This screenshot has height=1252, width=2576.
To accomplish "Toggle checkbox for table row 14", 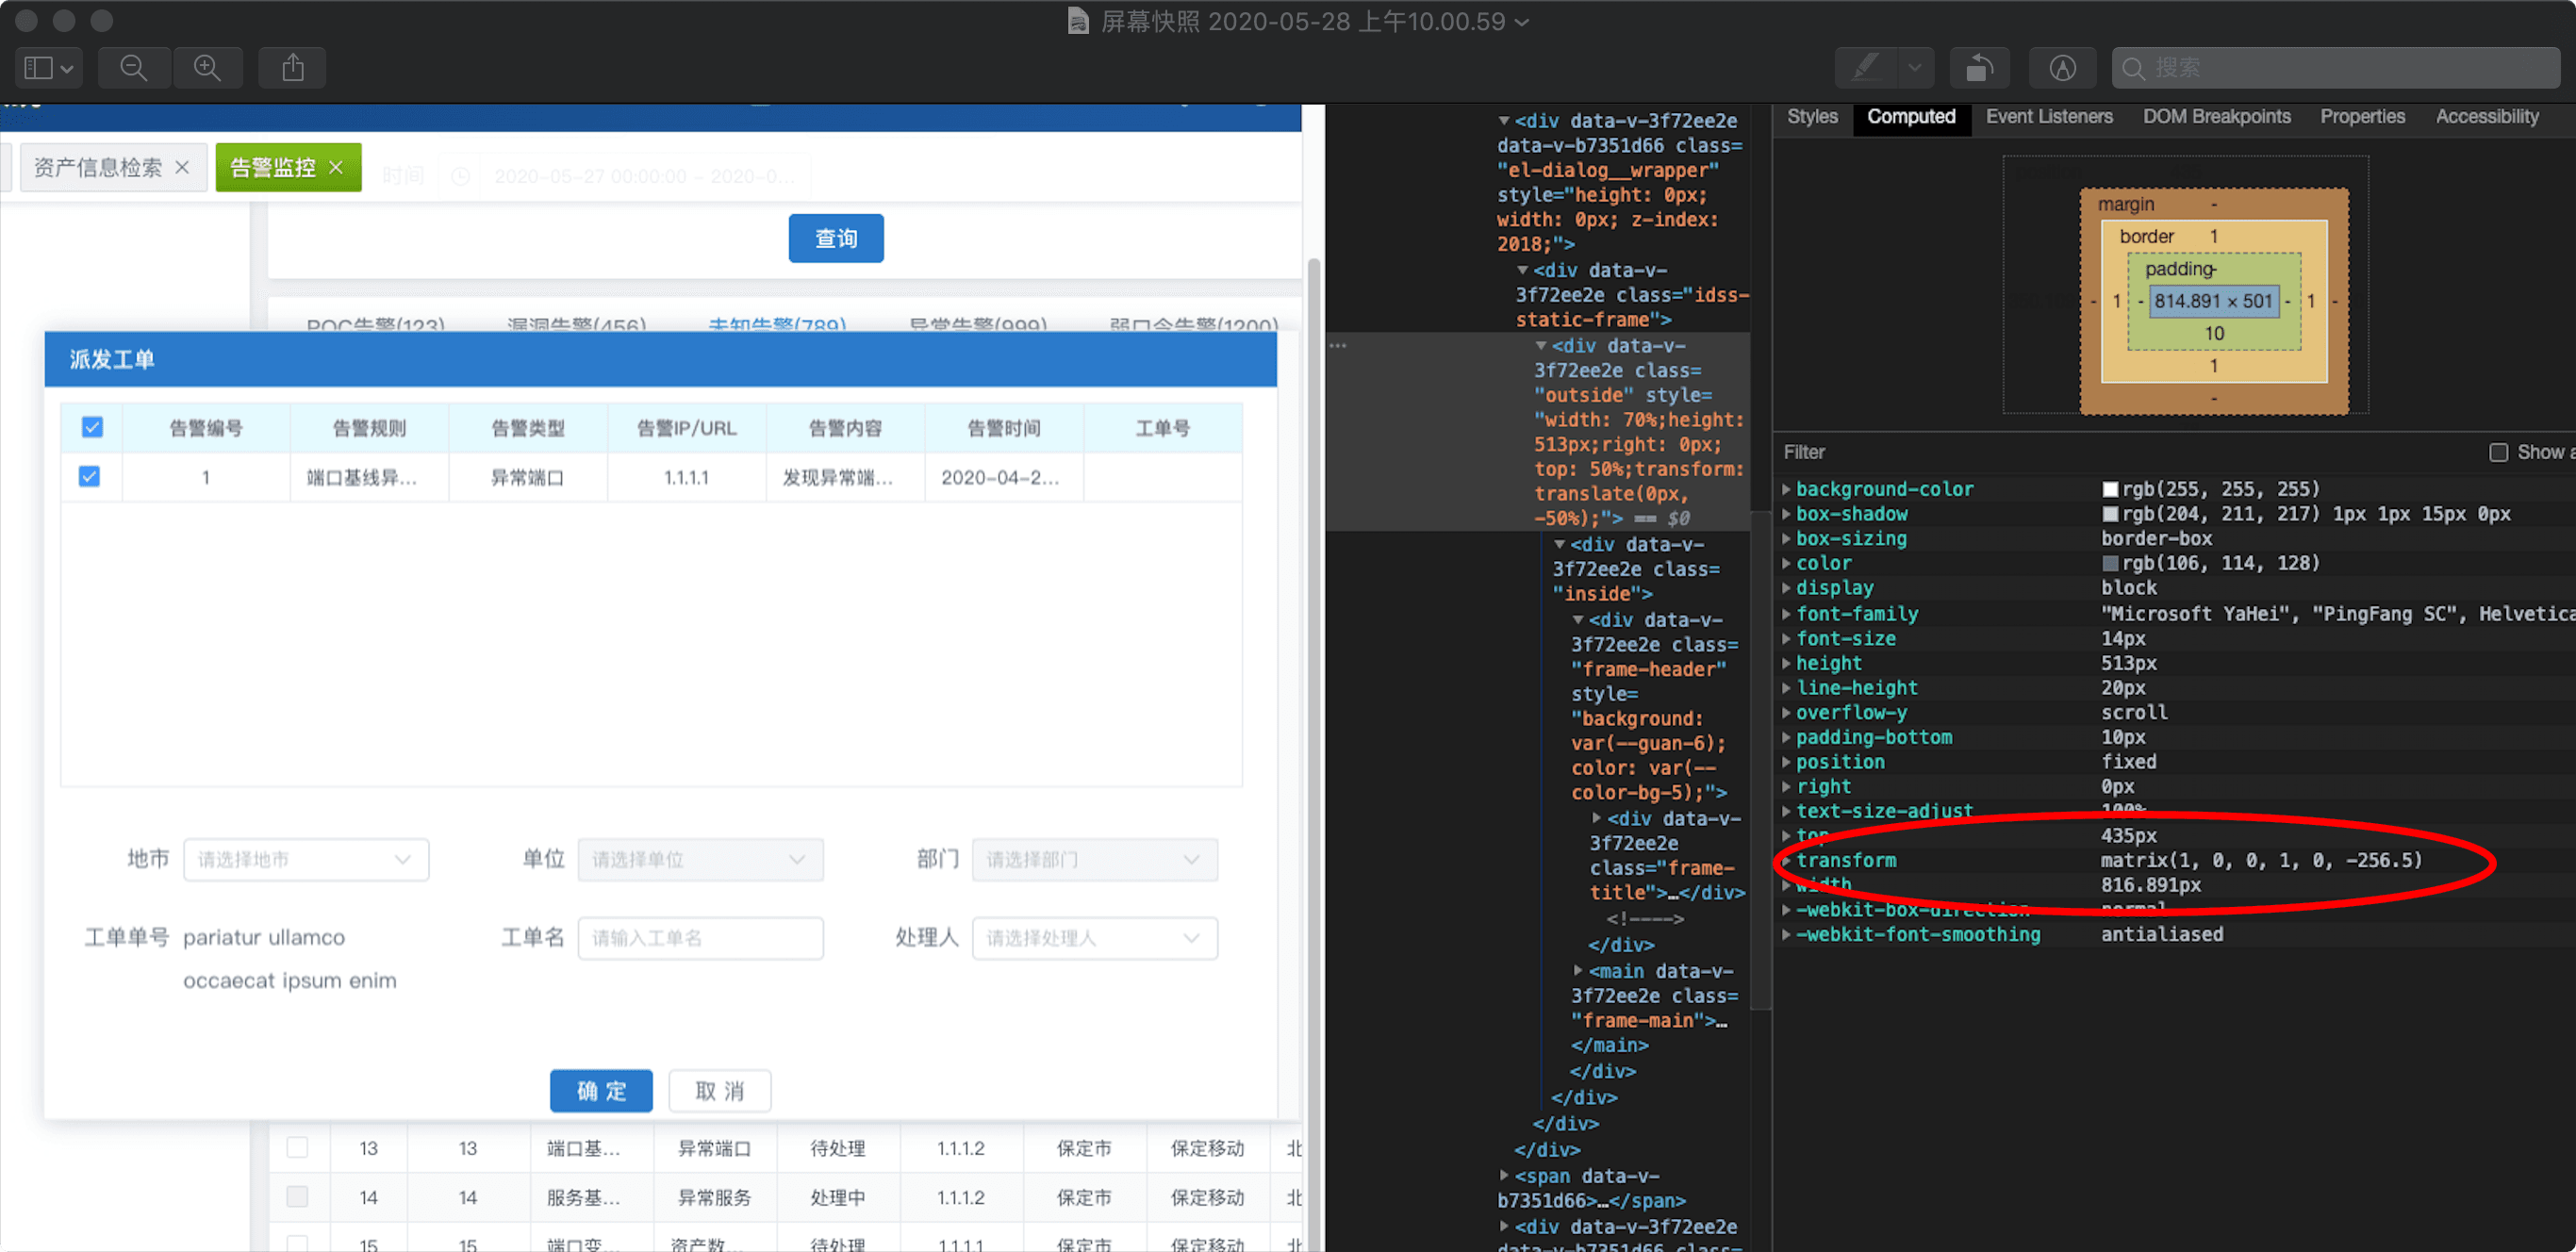I will 297,1196.
